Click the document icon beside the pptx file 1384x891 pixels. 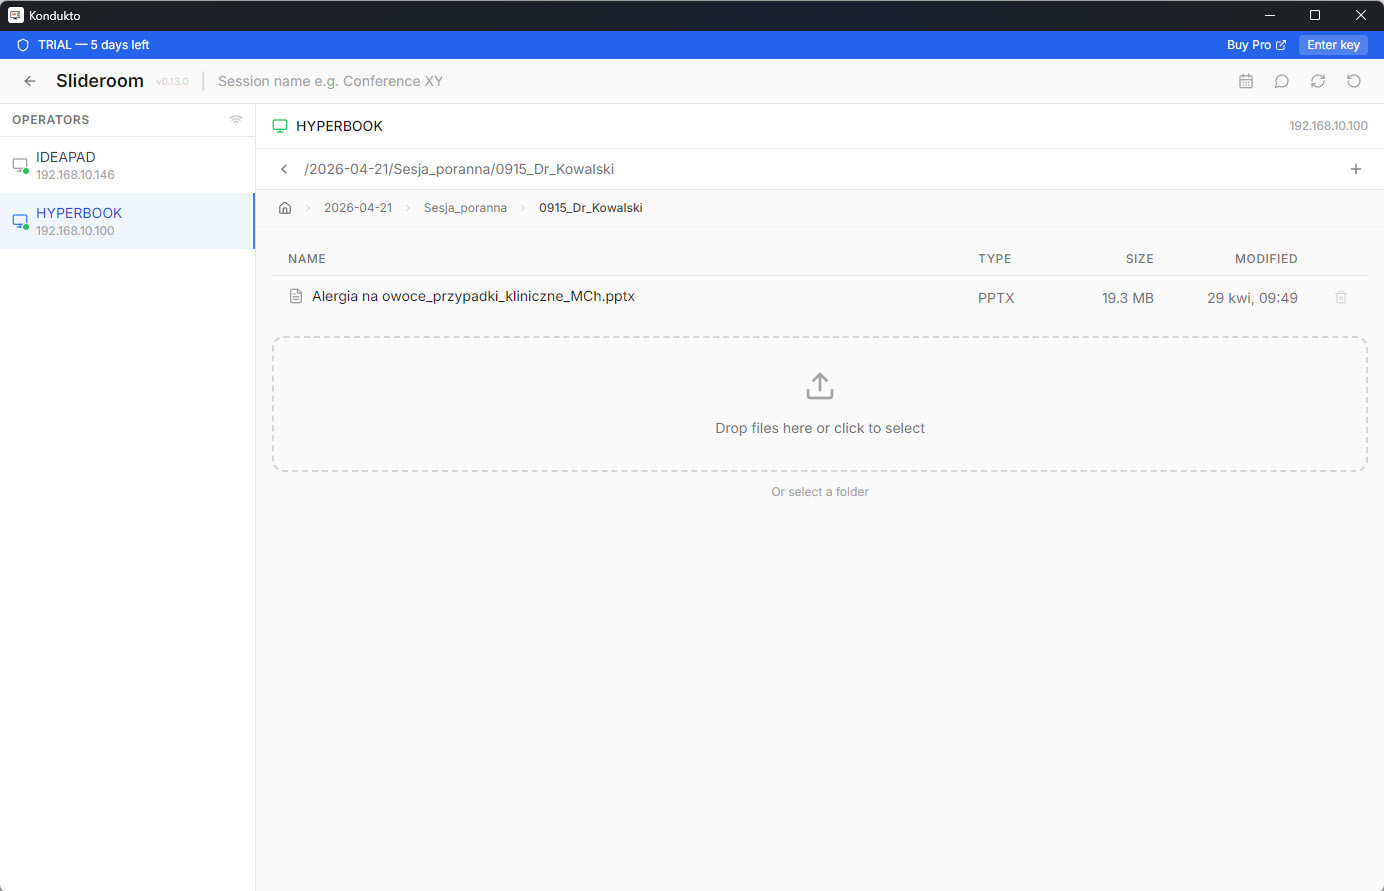pos(296,296)
